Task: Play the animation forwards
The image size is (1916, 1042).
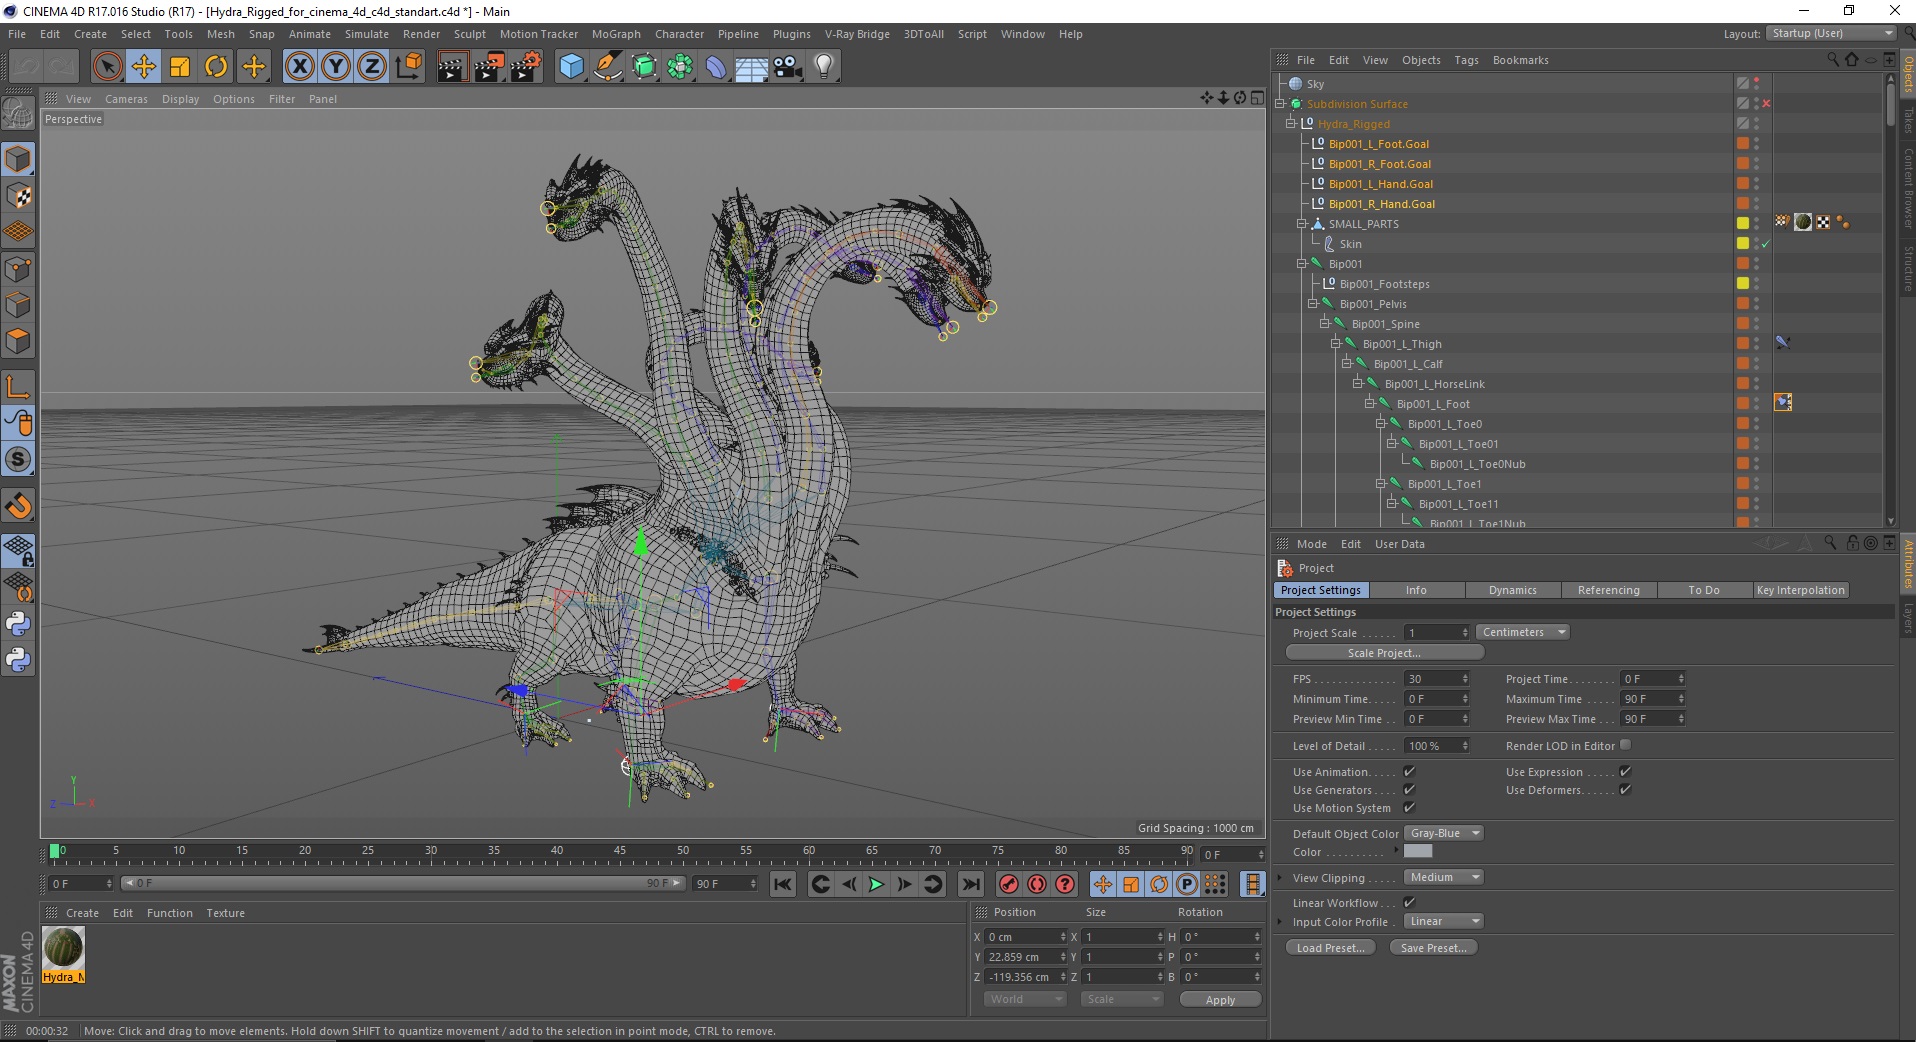Action: [876, 884]
